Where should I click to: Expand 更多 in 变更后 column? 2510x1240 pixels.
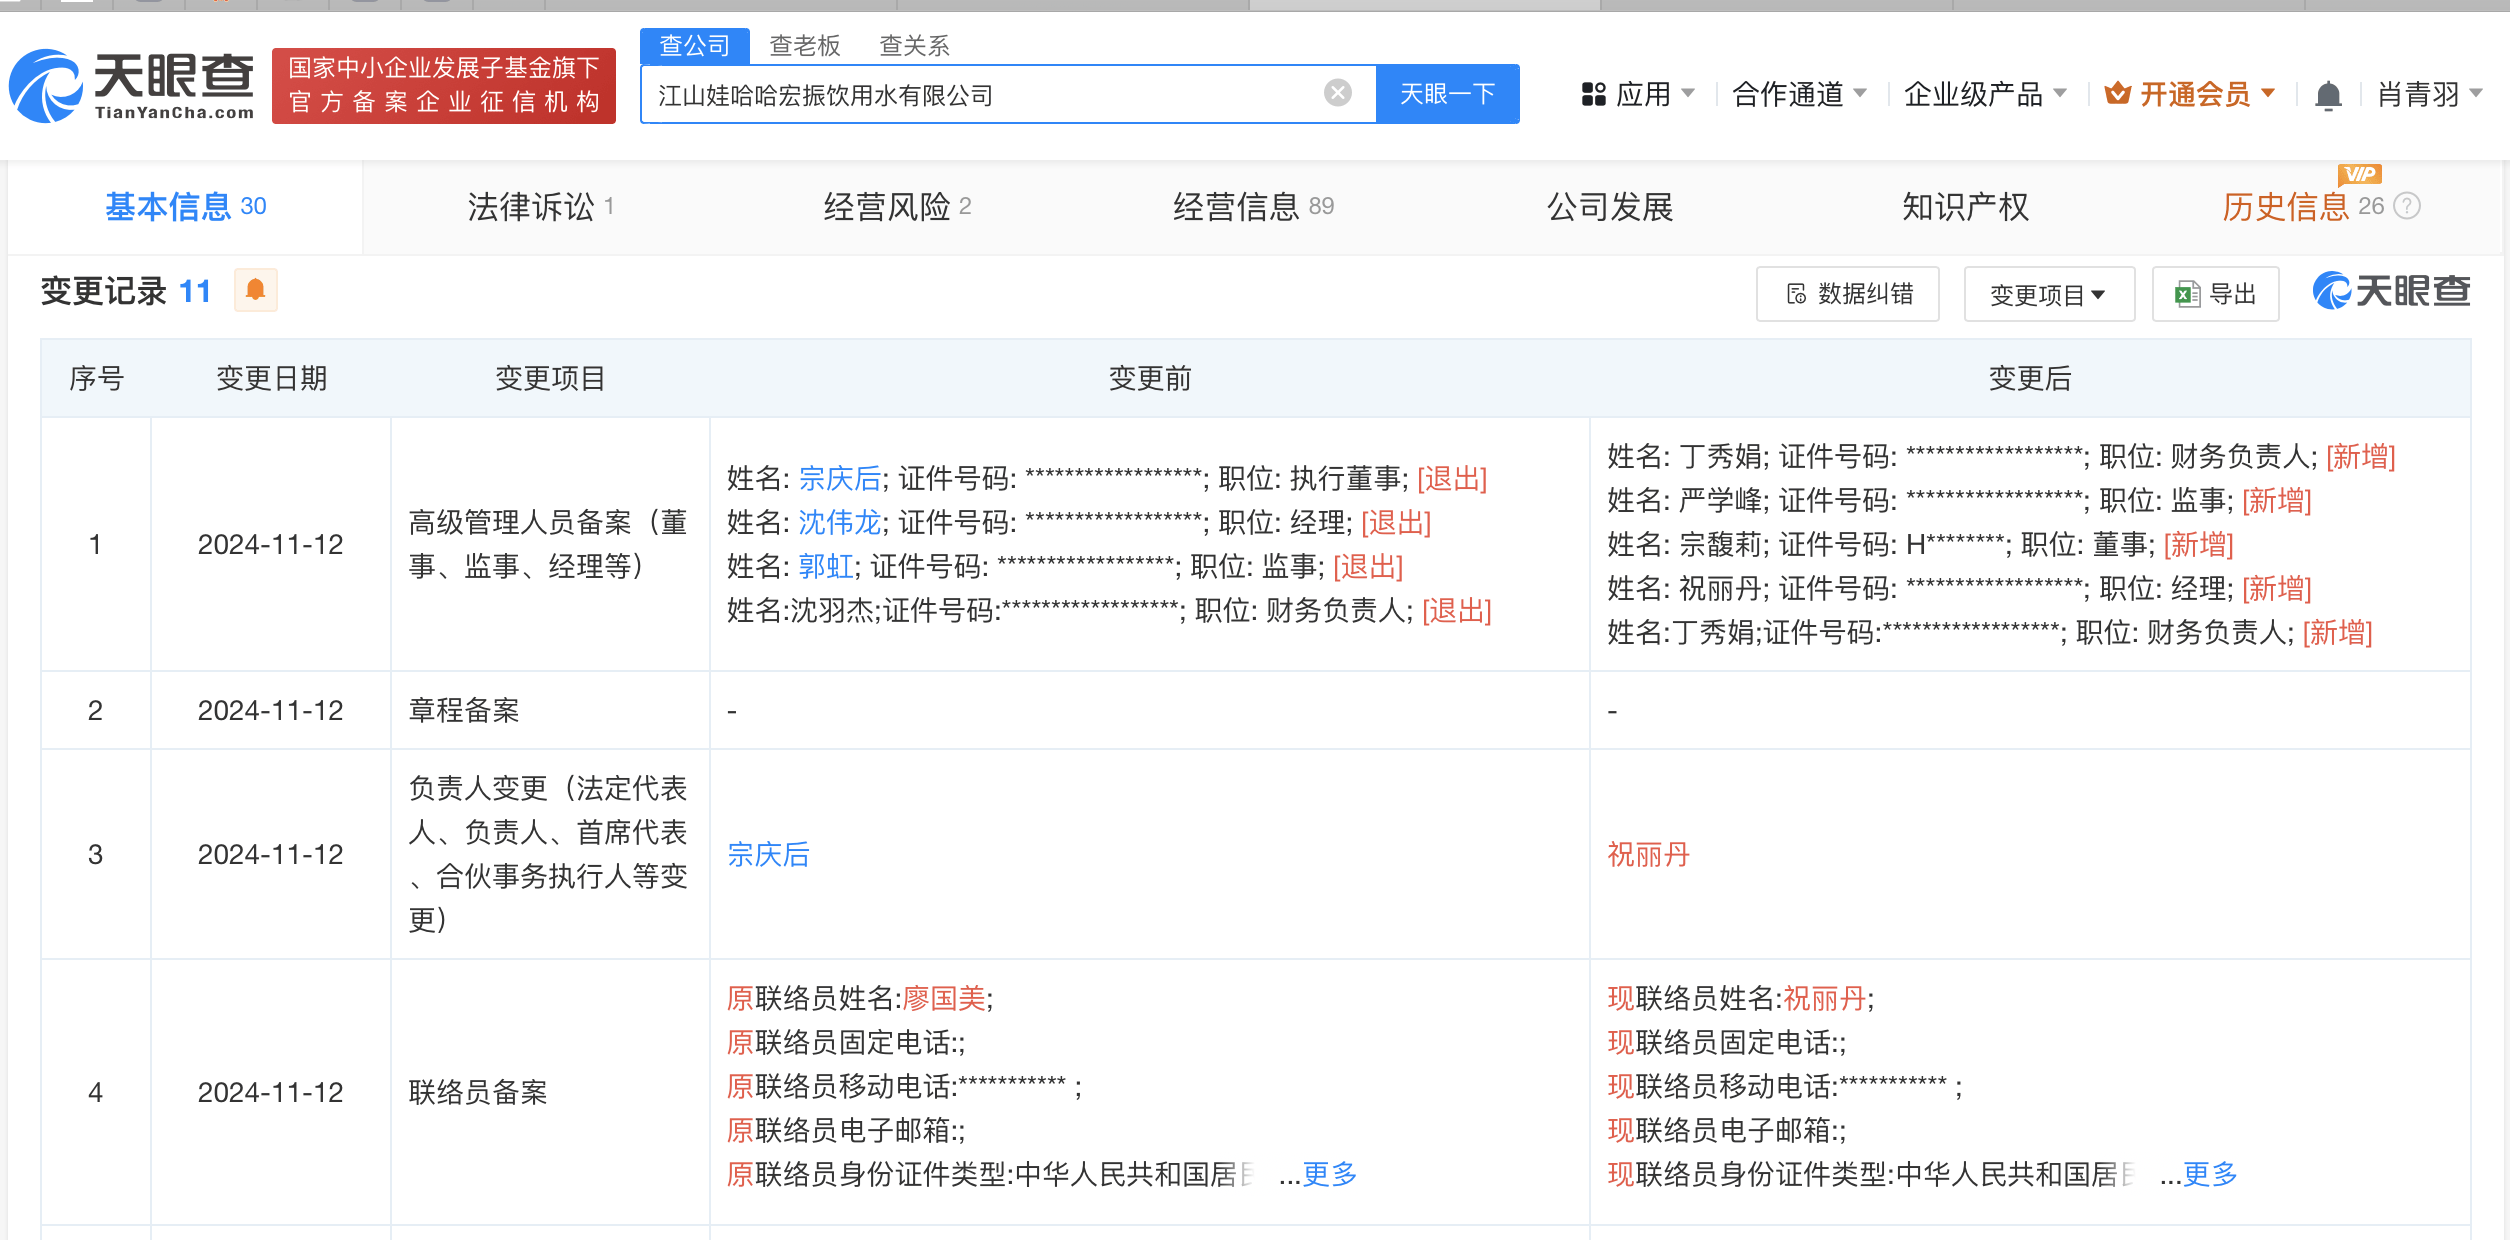point(2210,1174)
